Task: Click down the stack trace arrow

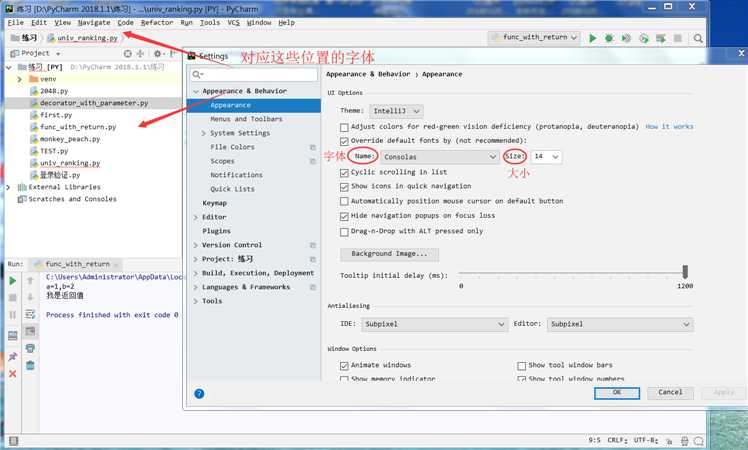Action: point(30,297)
